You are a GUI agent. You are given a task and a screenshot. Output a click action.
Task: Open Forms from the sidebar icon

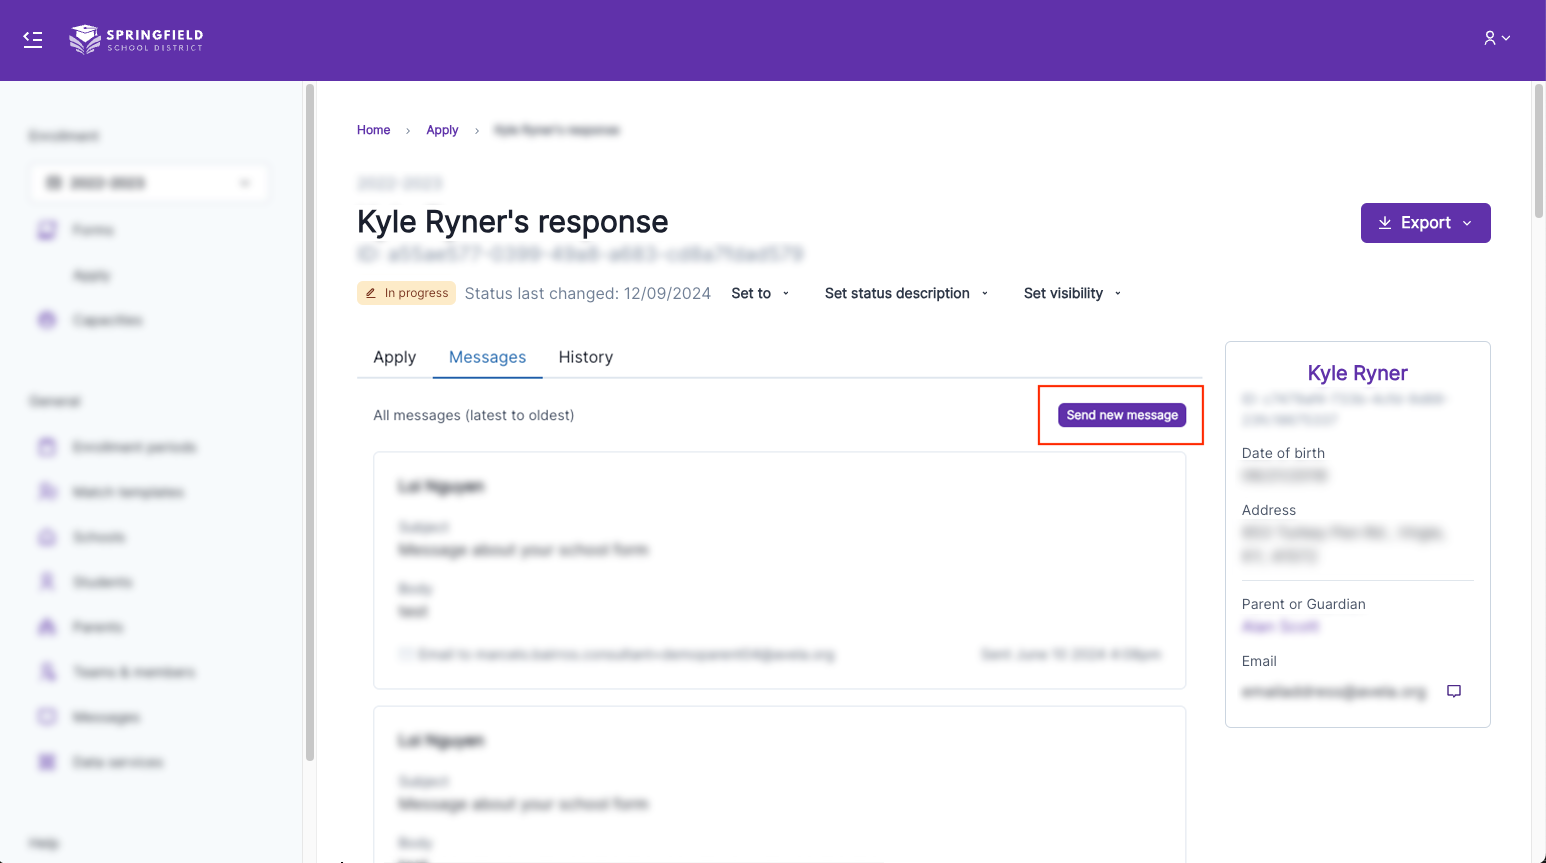click(x=47, y=230)
